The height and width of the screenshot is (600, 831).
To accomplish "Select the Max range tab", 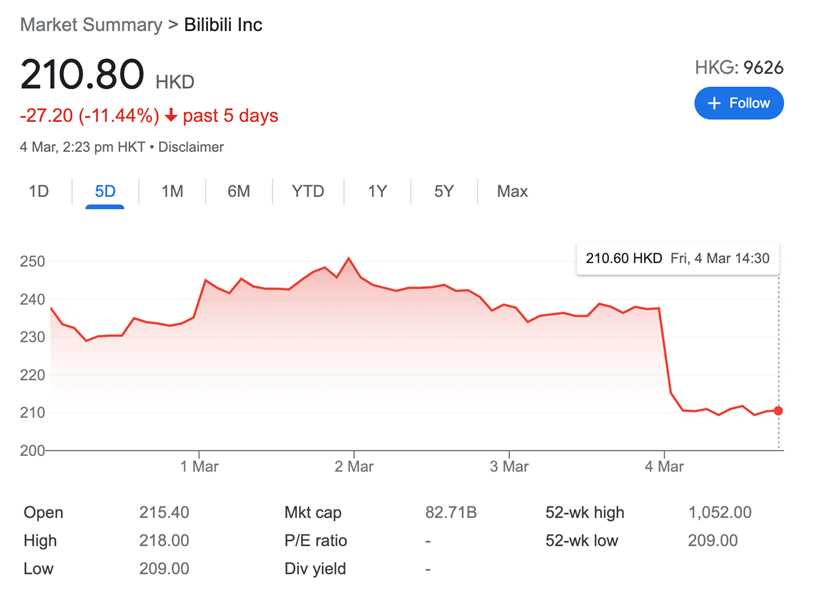I will 512,191.
